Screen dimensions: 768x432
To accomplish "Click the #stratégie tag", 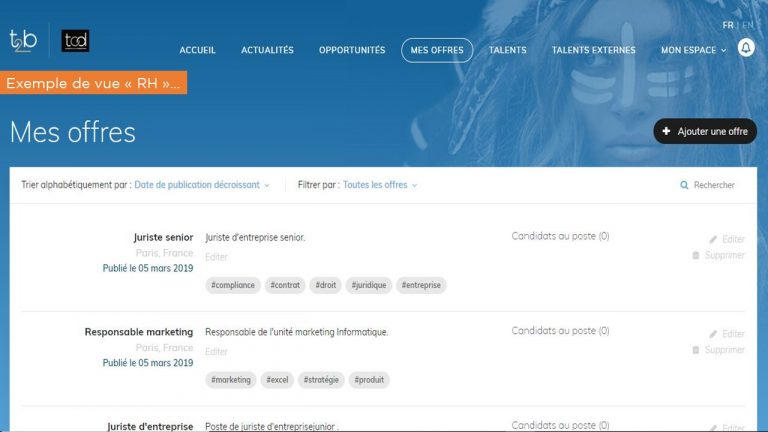I will (x=321, y=380).
